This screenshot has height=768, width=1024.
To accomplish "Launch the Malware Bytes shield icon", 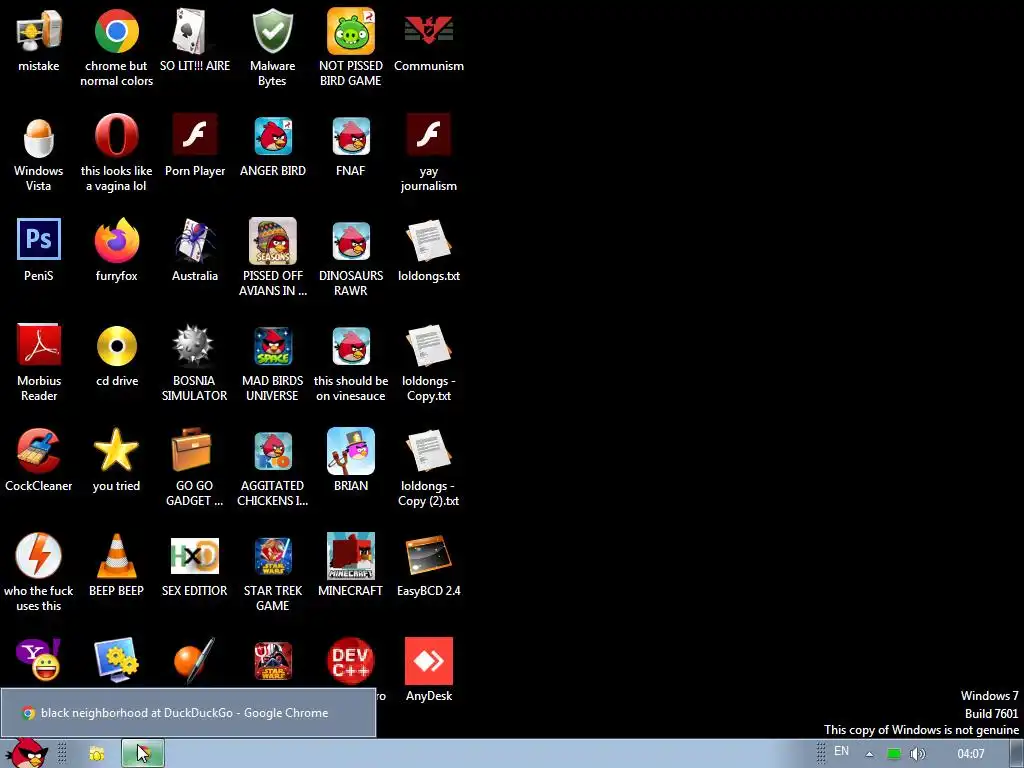I will [x=272, y=31].
